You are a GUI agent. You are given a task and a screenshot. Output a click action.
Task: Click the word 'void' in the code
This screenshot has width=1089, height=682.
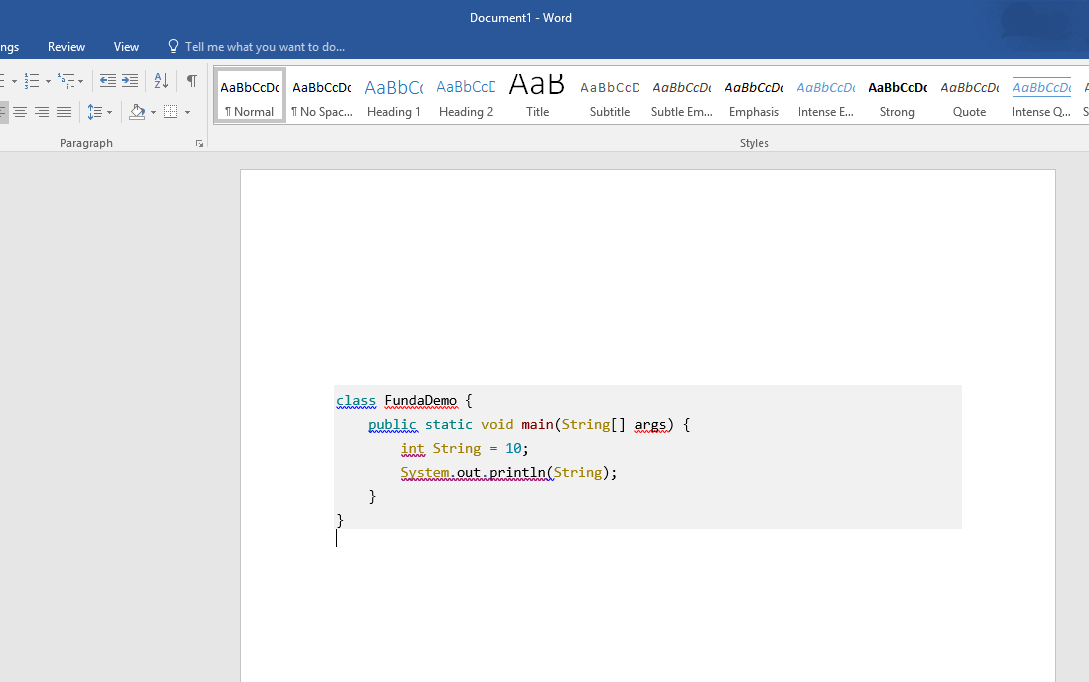click(x=497, y=424)
